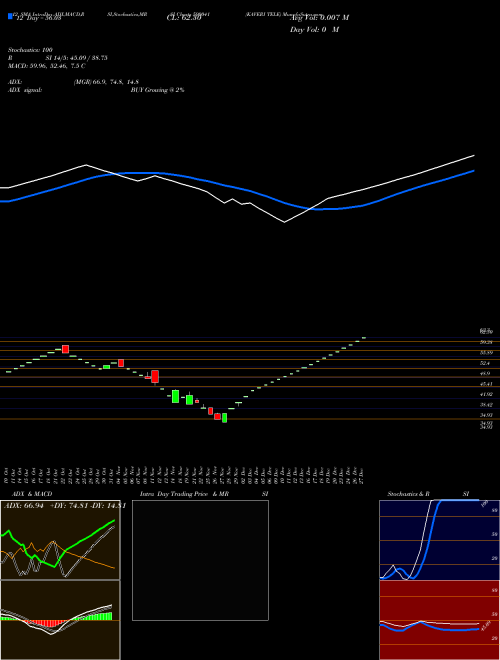Screen dimensions: 500x660
Task: Click the 'SI 14/3: 45.69 / 38.73' value
Action: [x=76, y=58]
